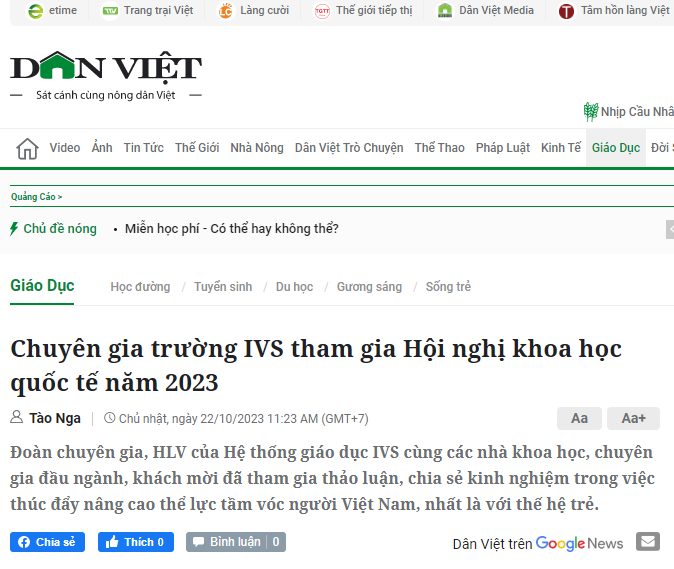Image resolution: width=674 pixels, height=569 pixels.
Task: Click the email envelope share icon
Action: (x=648, y=541)
